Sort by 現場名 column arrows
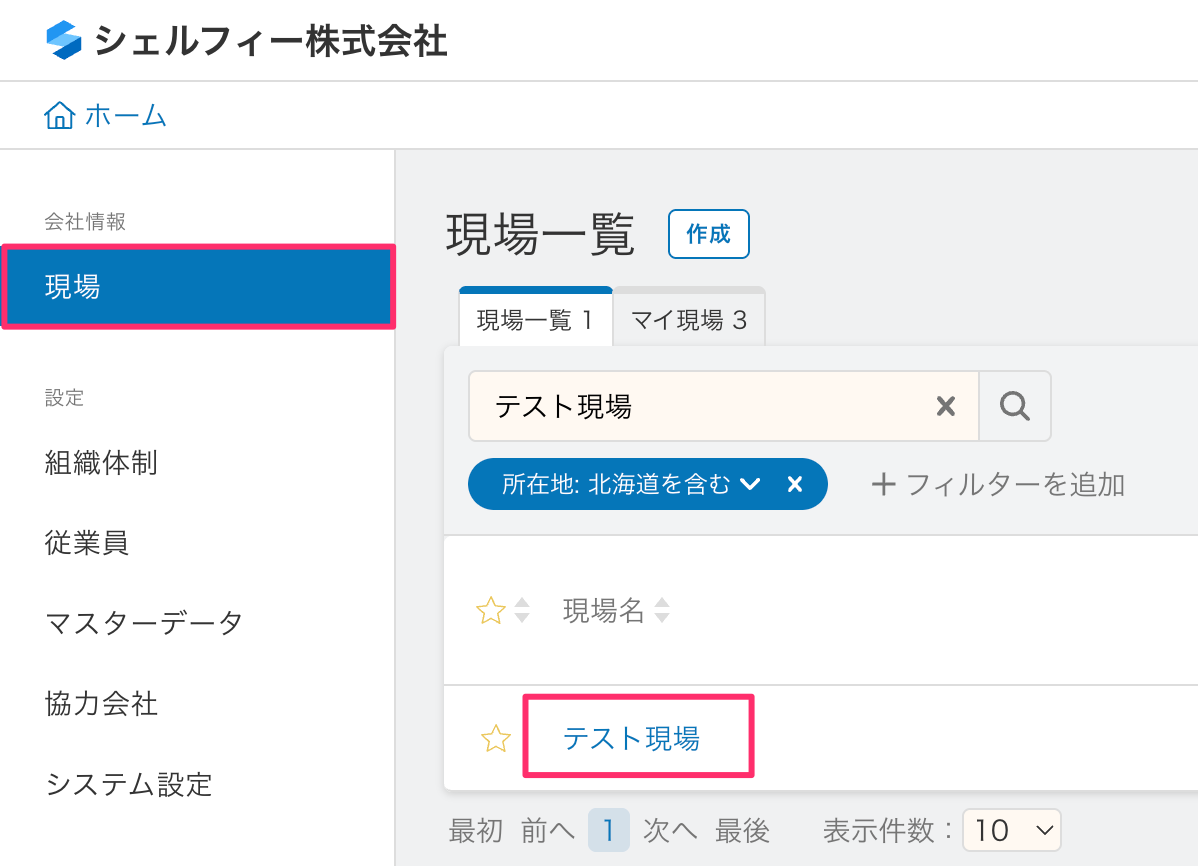 661,611
